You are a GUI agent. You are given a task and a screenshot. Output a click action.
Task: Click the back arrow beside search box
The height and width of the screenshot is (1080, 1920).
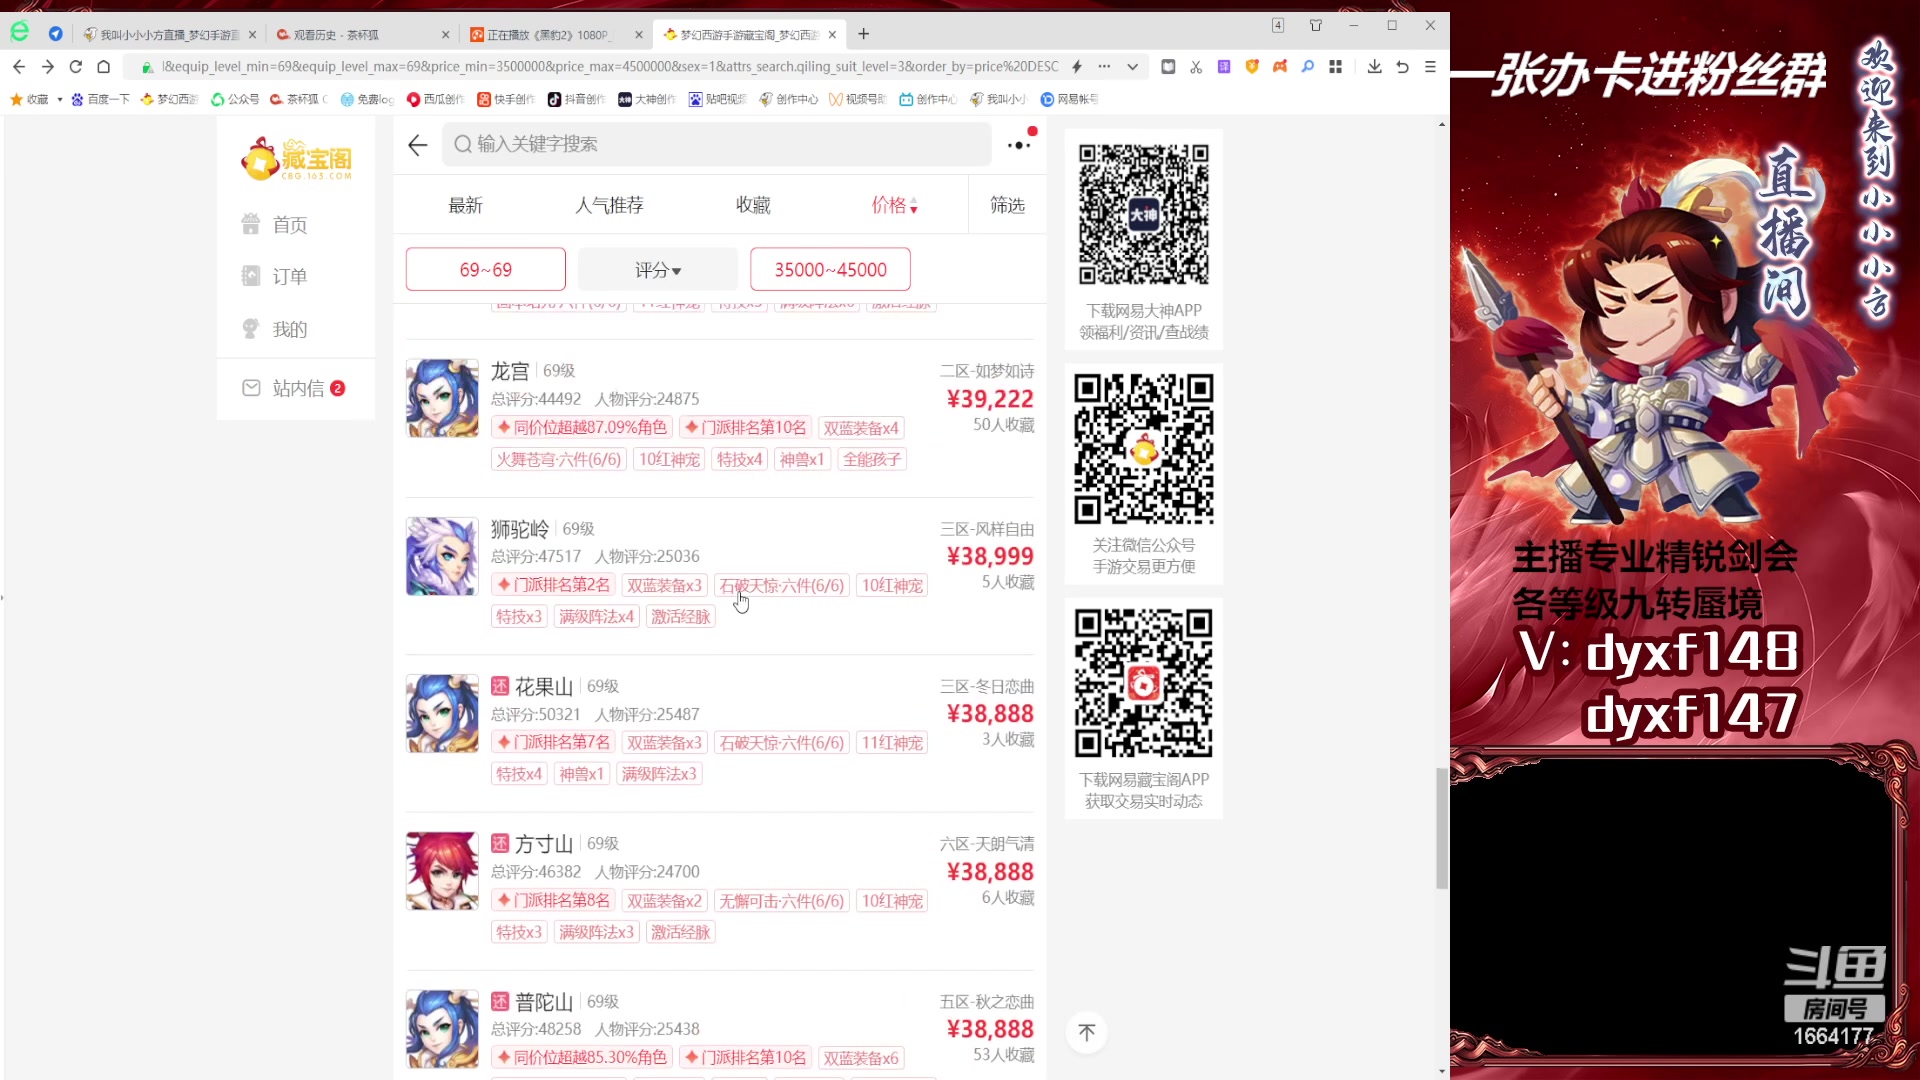[x=418, y=145]
